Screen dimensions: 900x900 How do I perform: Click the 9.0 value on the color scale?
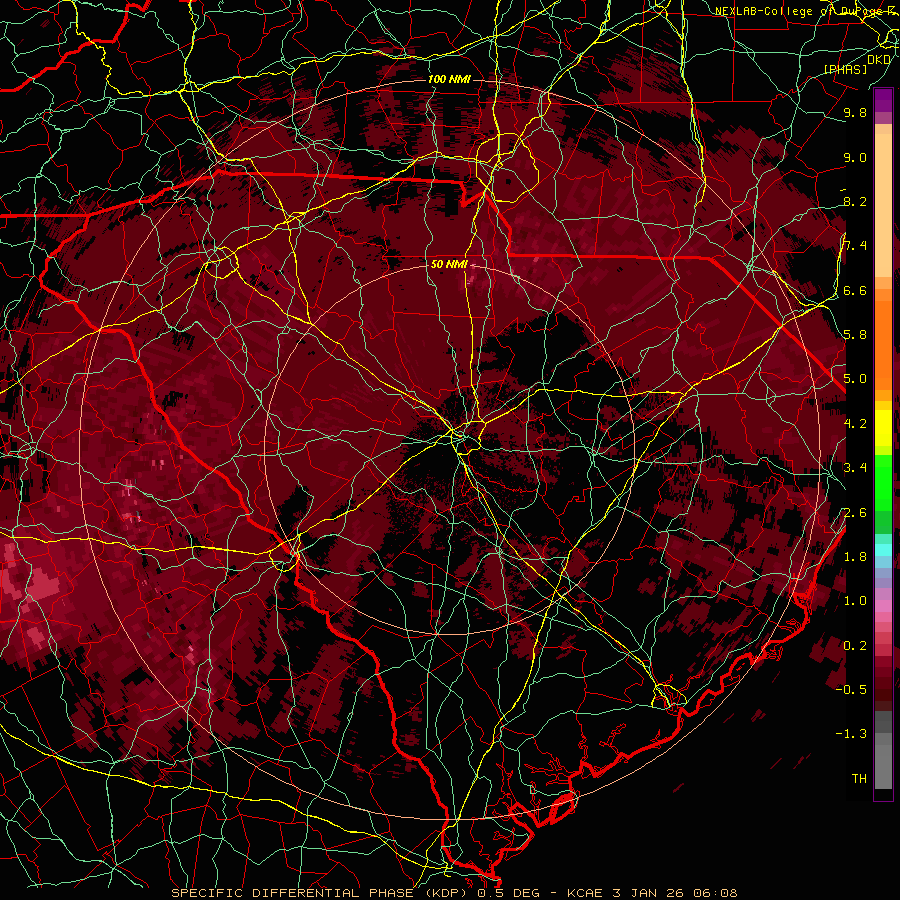pos(855,157)
